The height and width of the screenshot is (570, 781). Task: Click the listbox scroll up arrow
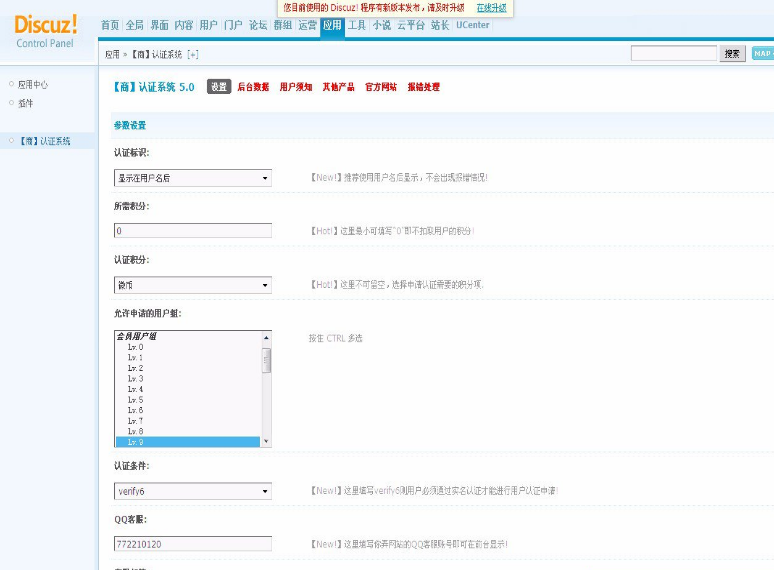266,338
